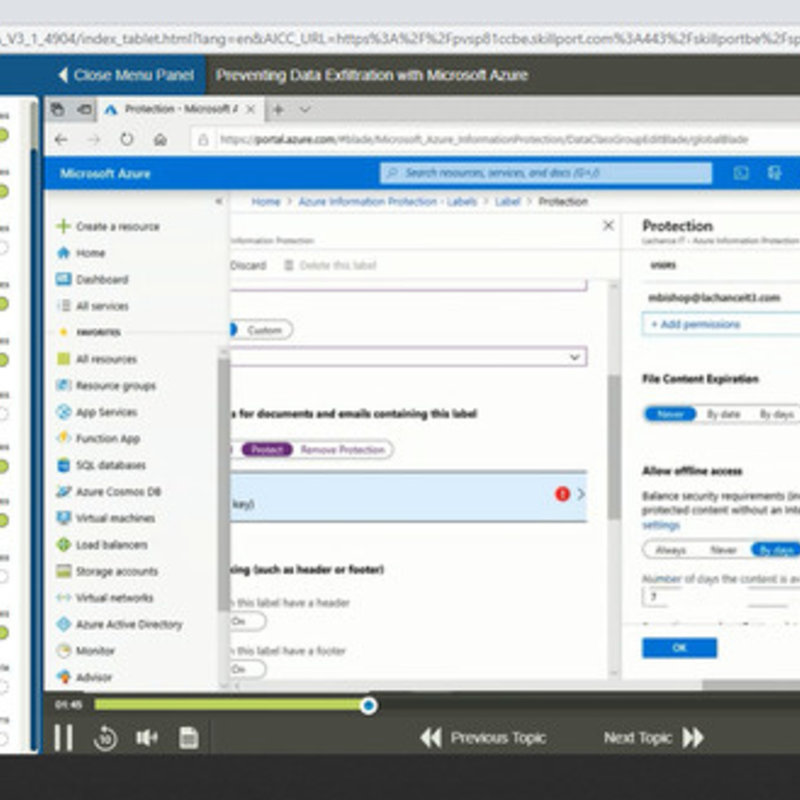Click the label blade vertical scrollbar

tap(614, 447)
